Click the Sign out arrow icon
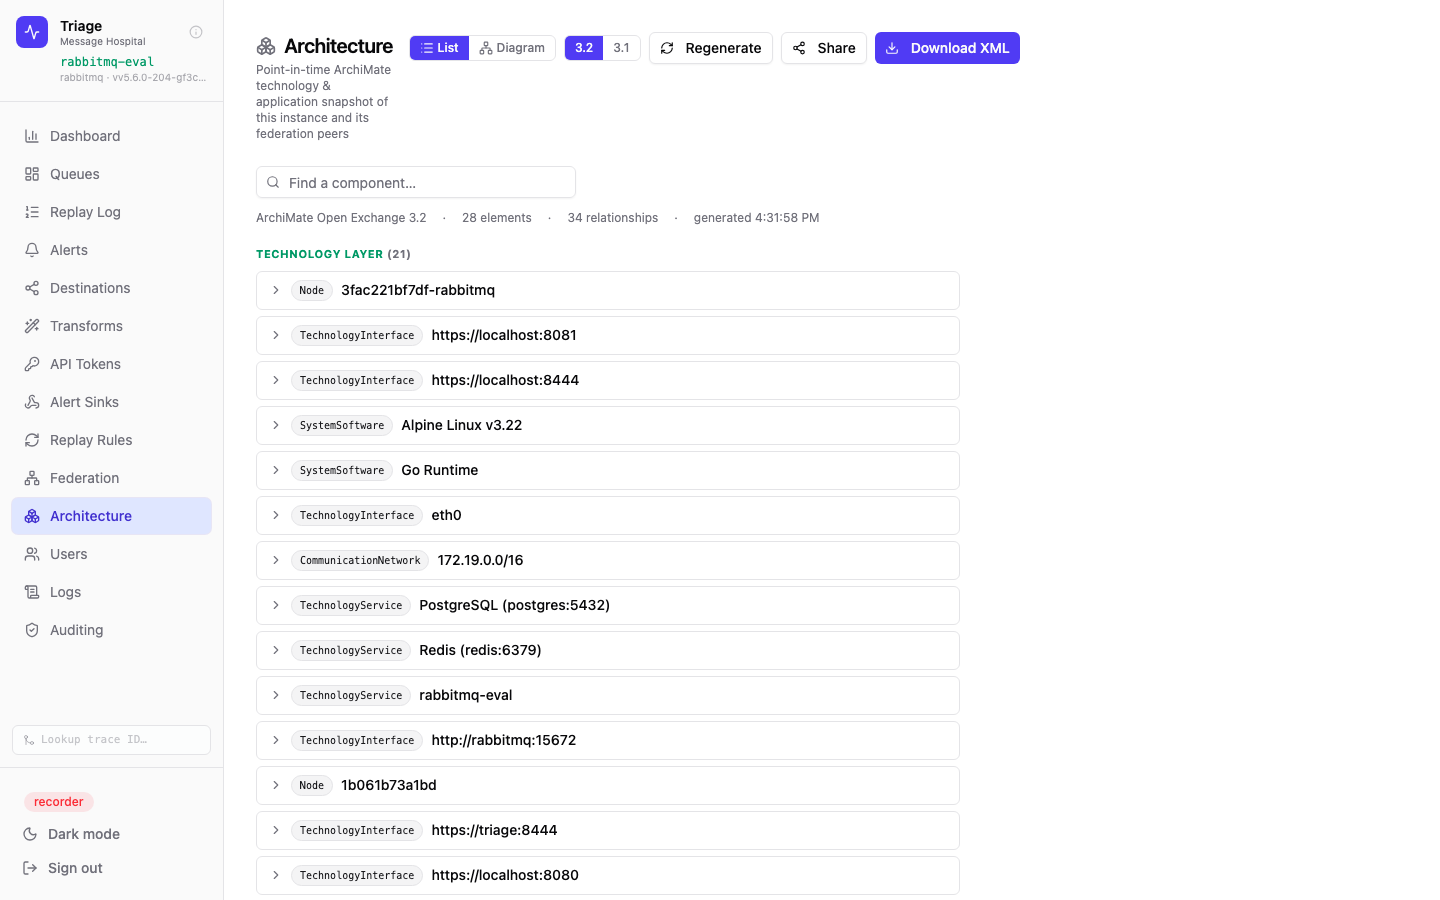Screen dimensions: 1440x900 click(x=30, y=868)
